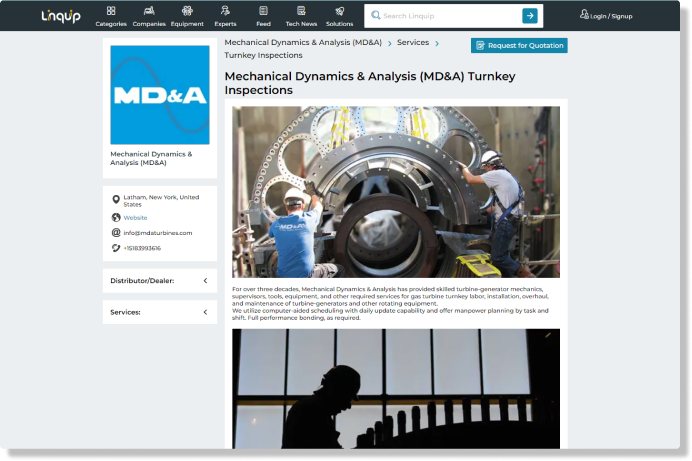Open the Categories grid icon

[x=111, y=11]
